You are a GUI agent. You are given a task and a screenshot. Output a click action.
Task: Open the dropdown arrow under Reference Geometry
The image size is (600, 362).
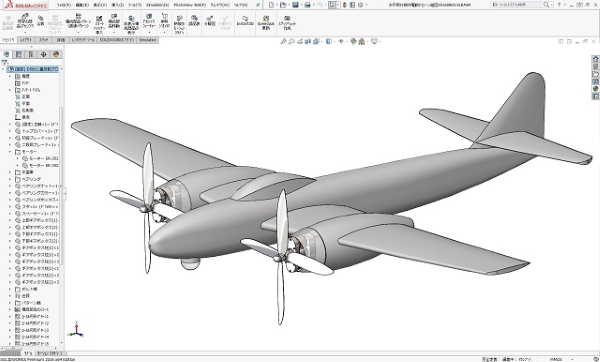point(164,33)
